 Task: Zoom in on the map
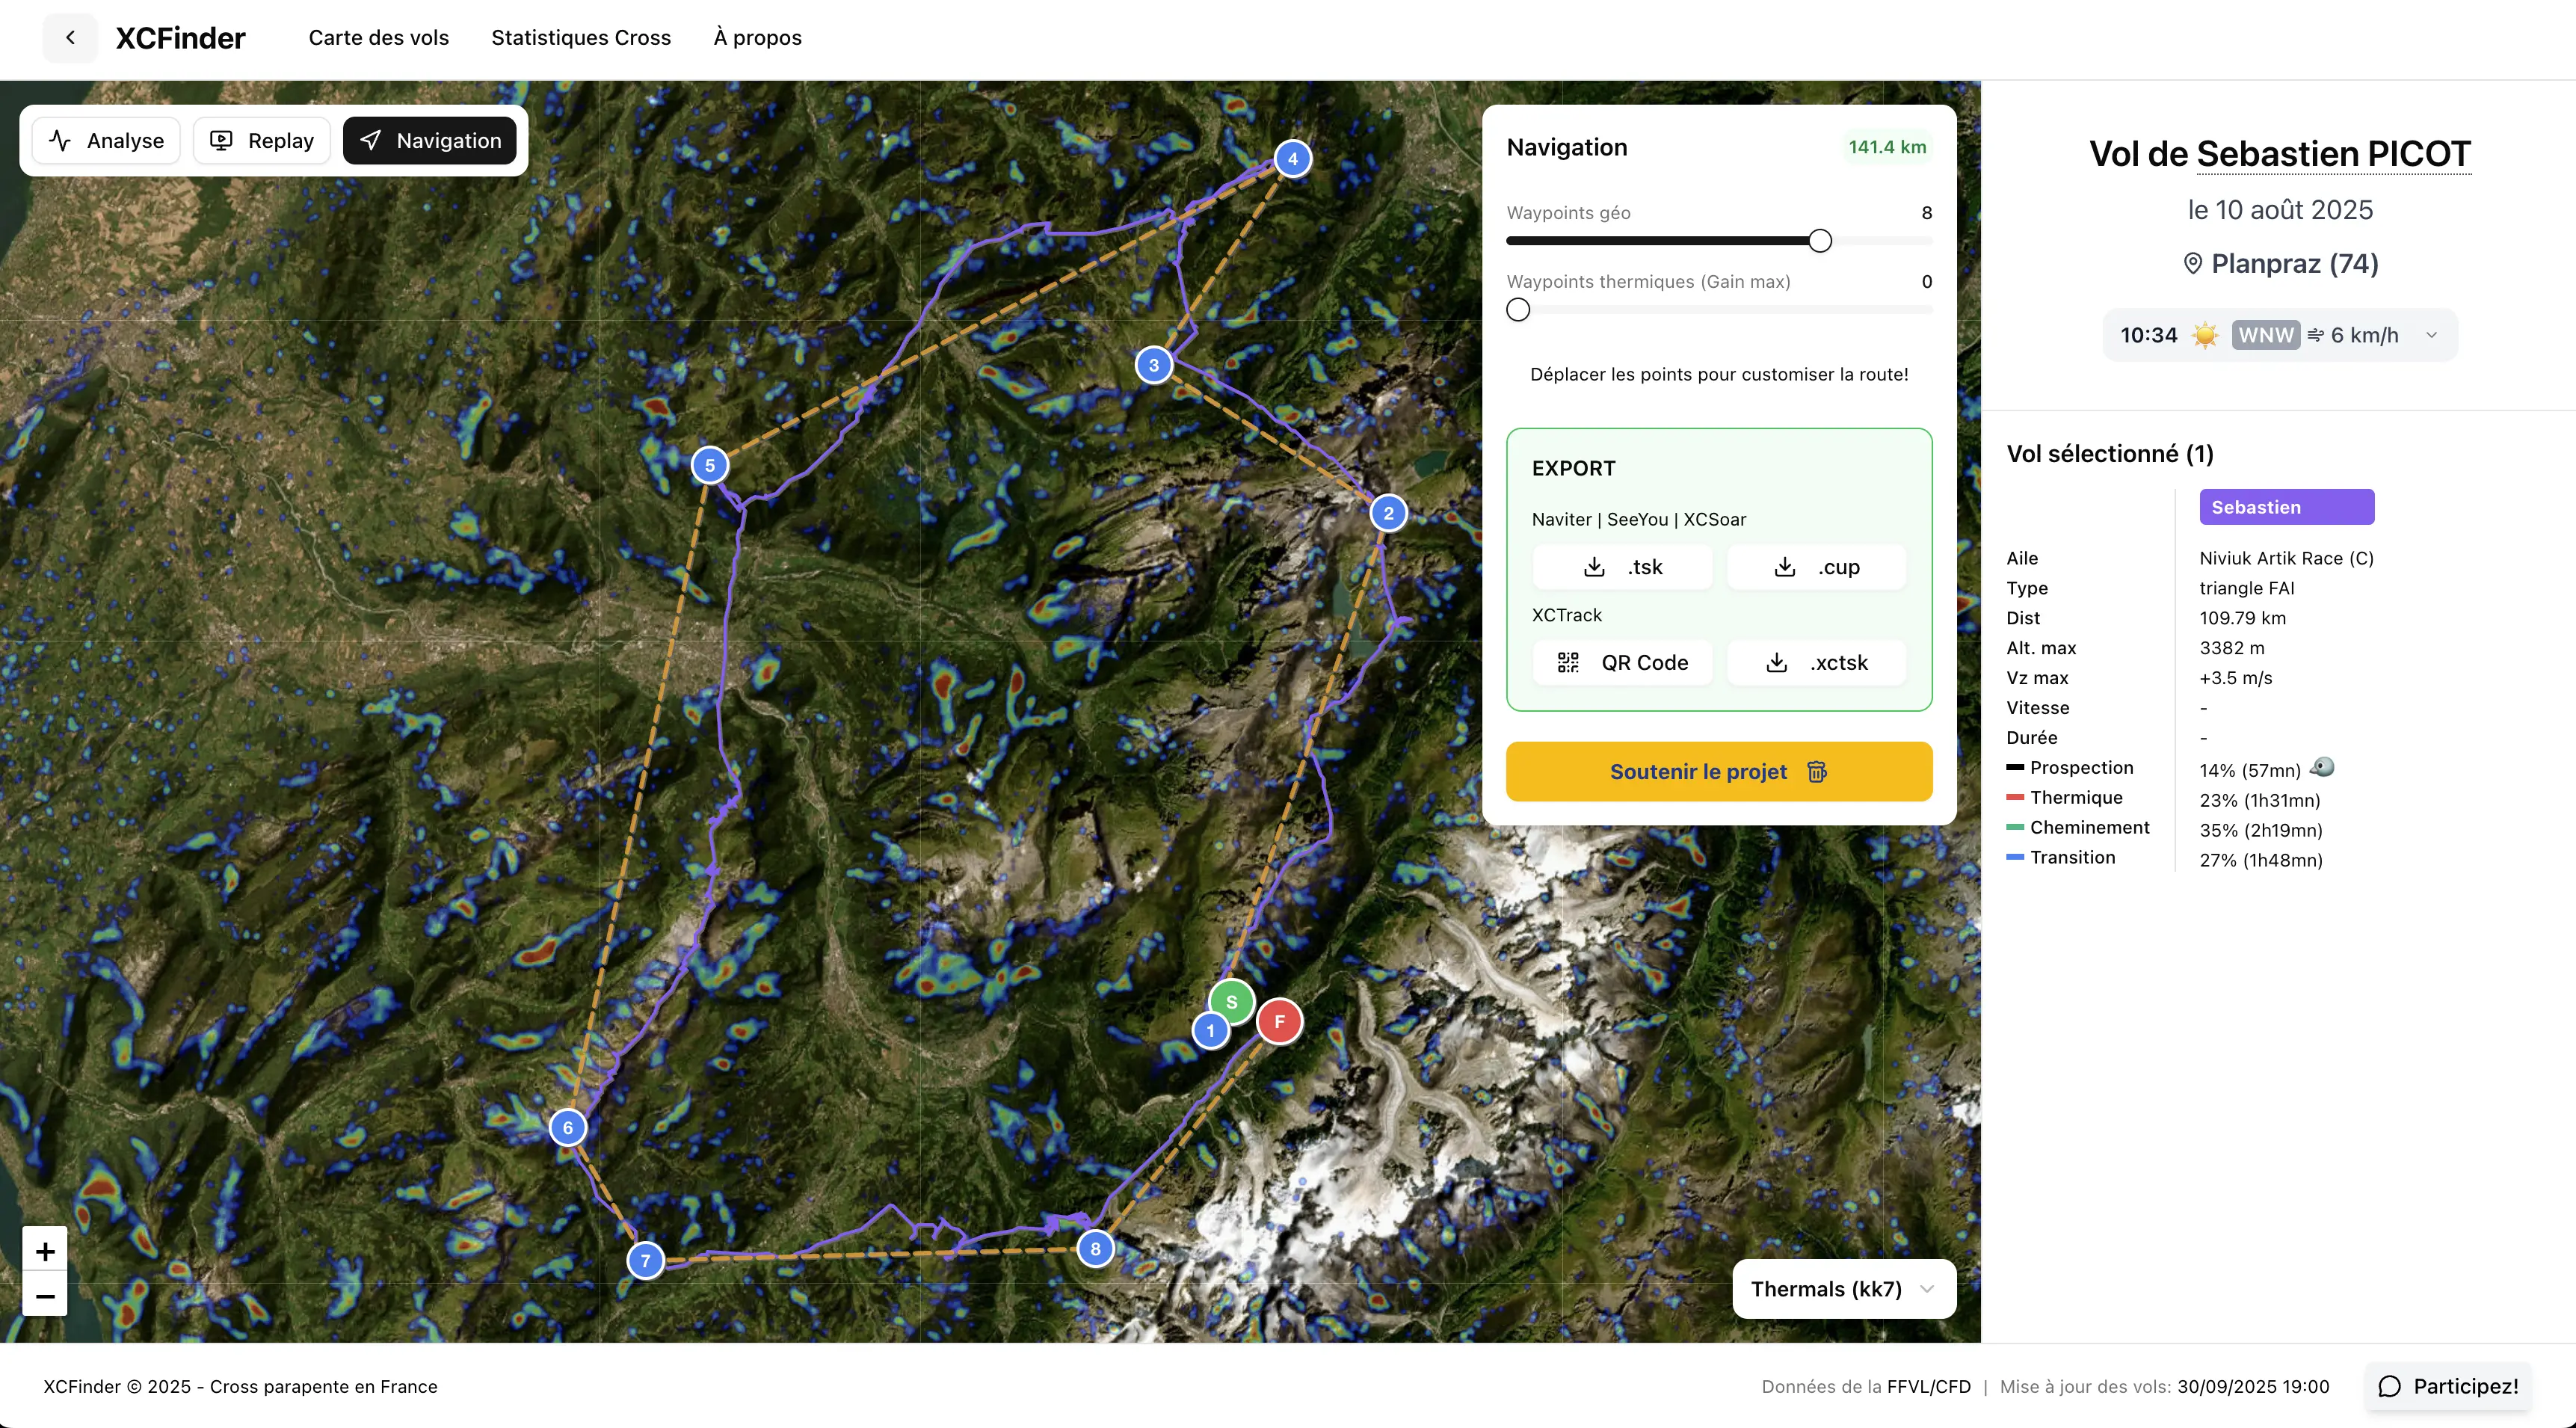point(45,1251)
